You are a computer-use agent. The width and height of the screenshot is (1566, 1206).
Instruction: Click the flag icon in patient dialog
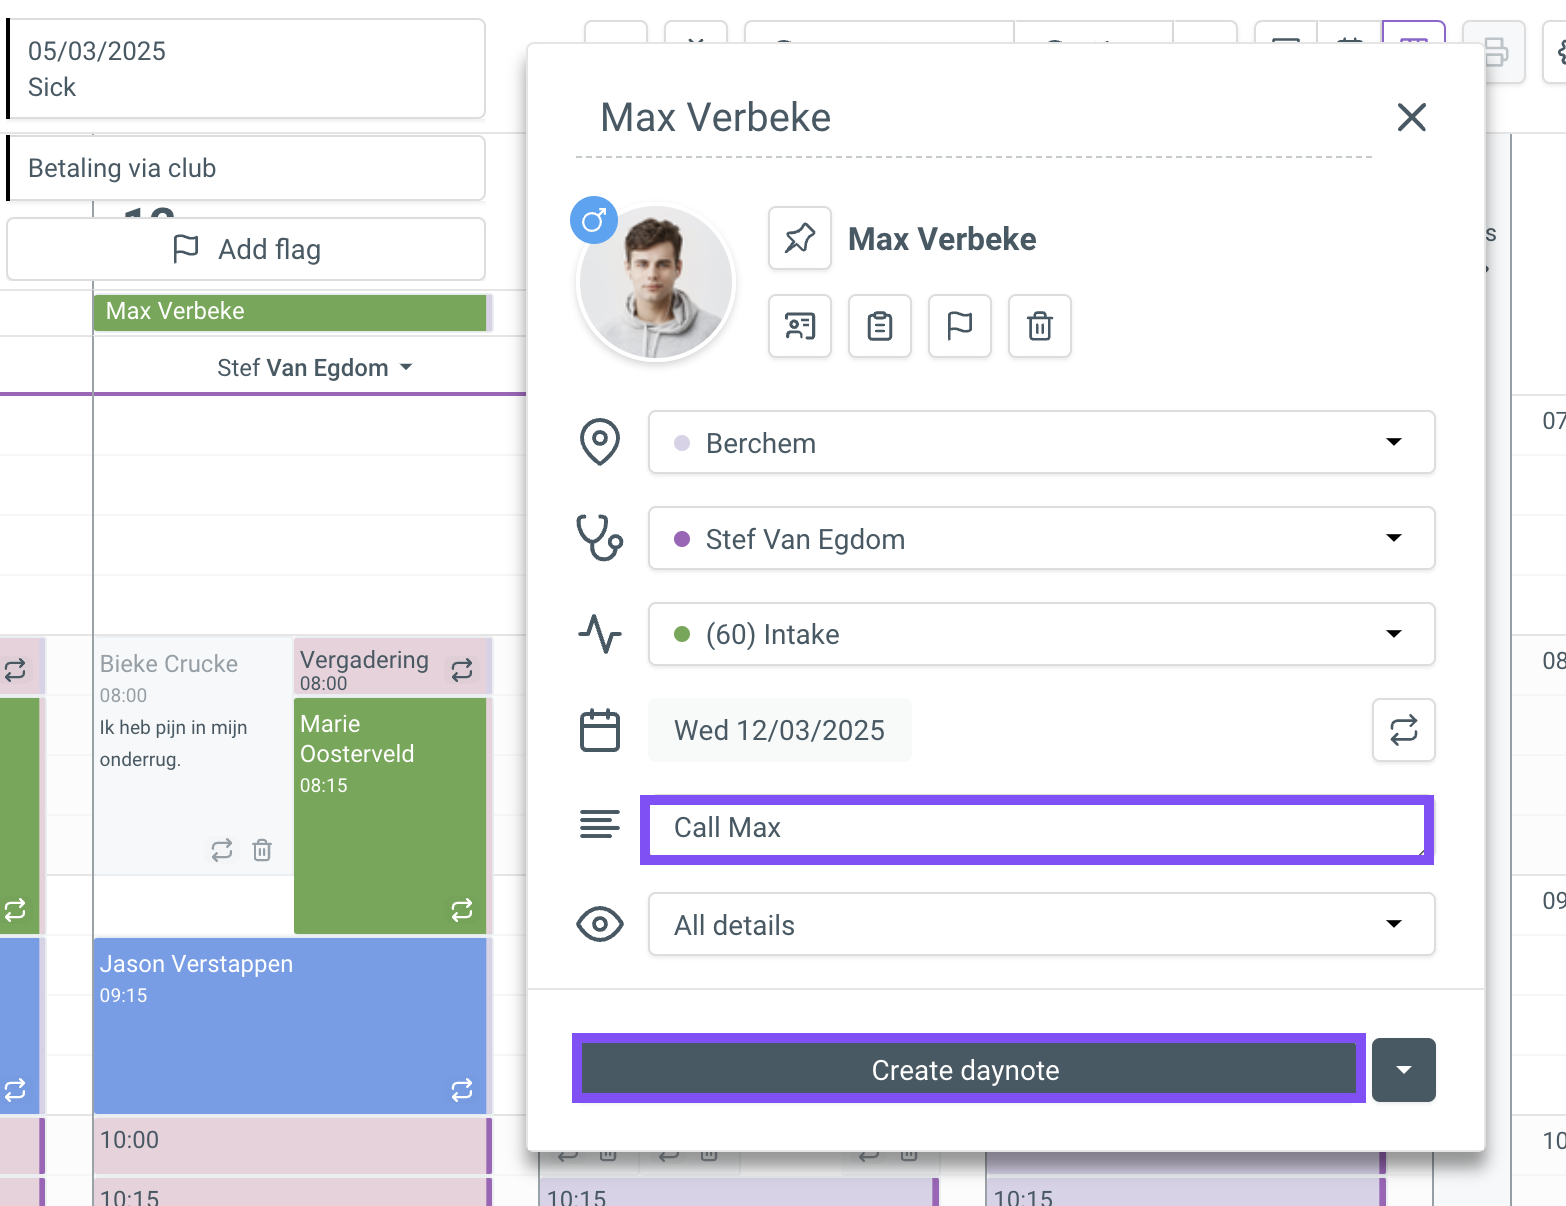(x=960, y=326)
